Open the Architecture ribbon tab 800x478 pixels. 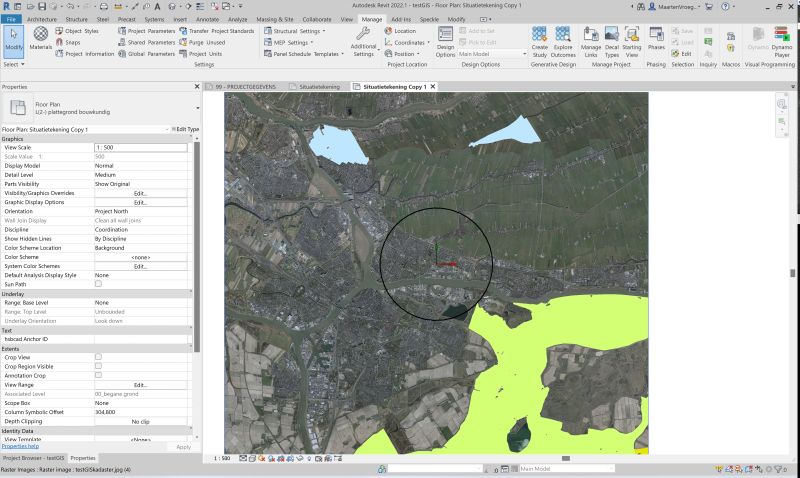coord(42,19)
